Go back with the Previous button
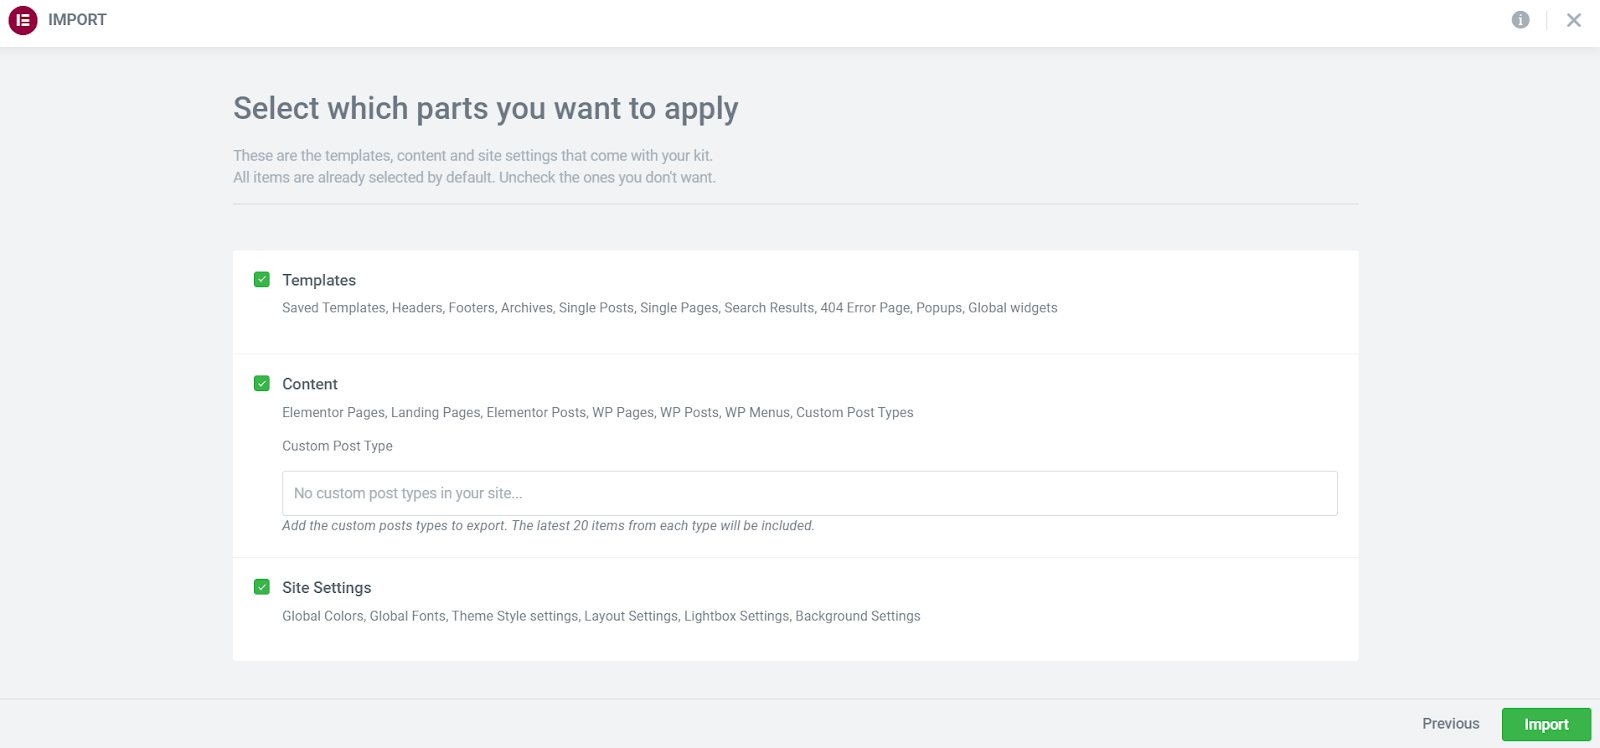 click(1450, 724)
